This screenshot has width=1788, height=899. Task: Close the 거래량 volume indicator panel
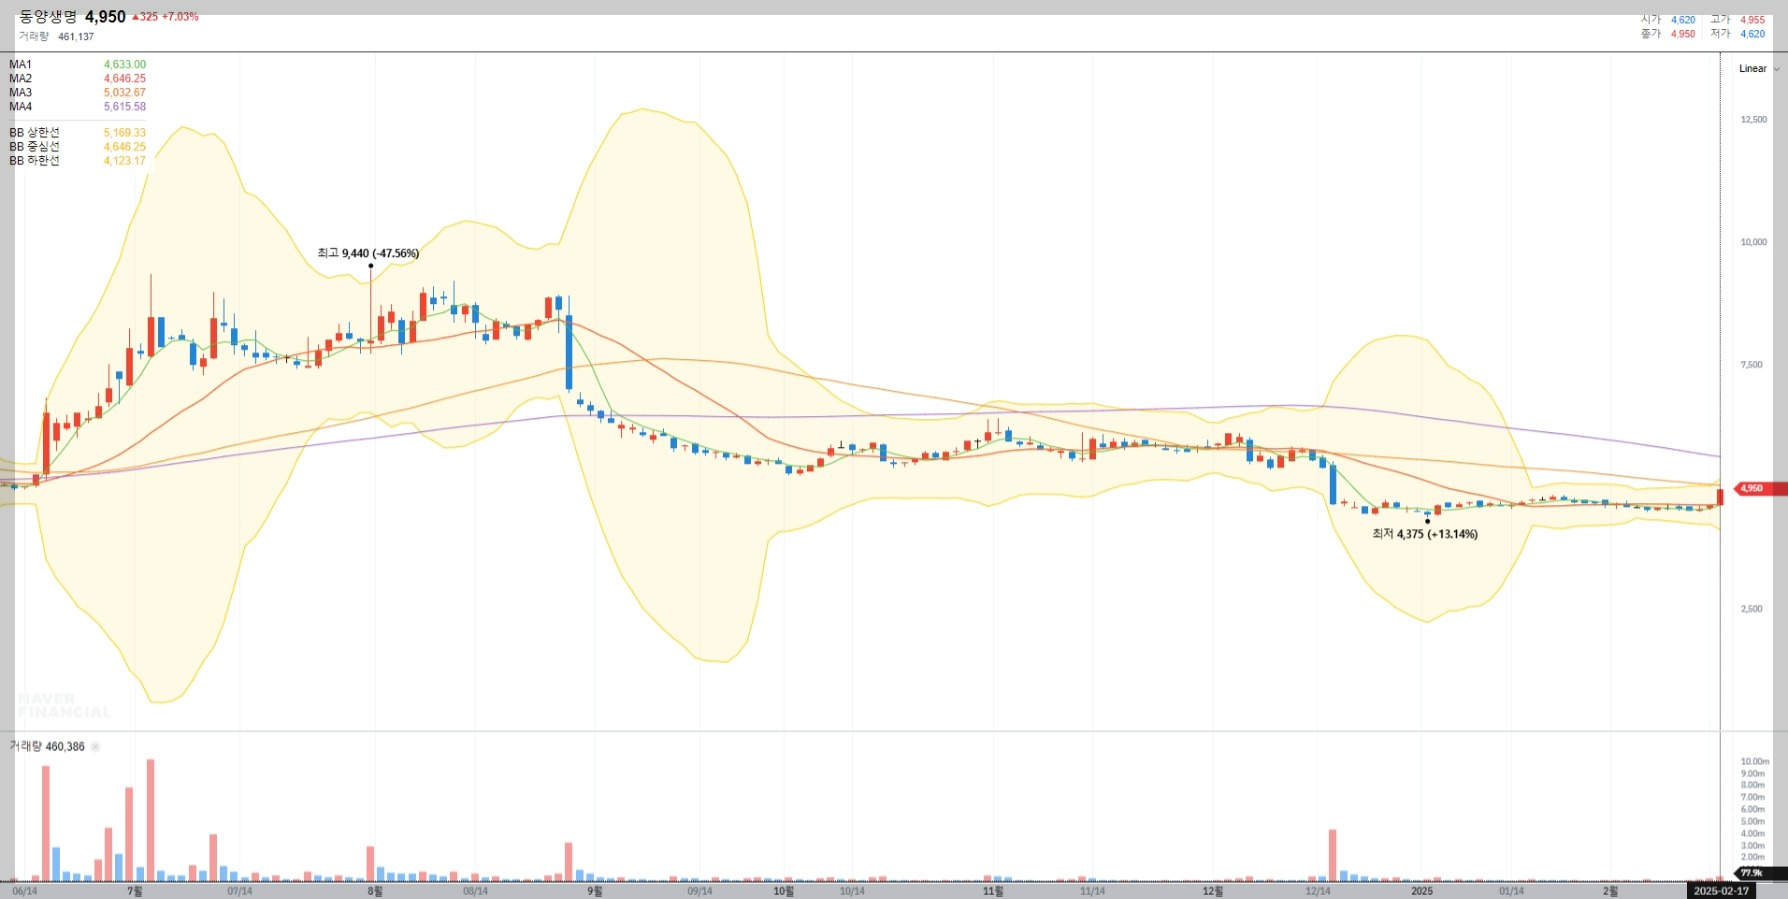96,747
